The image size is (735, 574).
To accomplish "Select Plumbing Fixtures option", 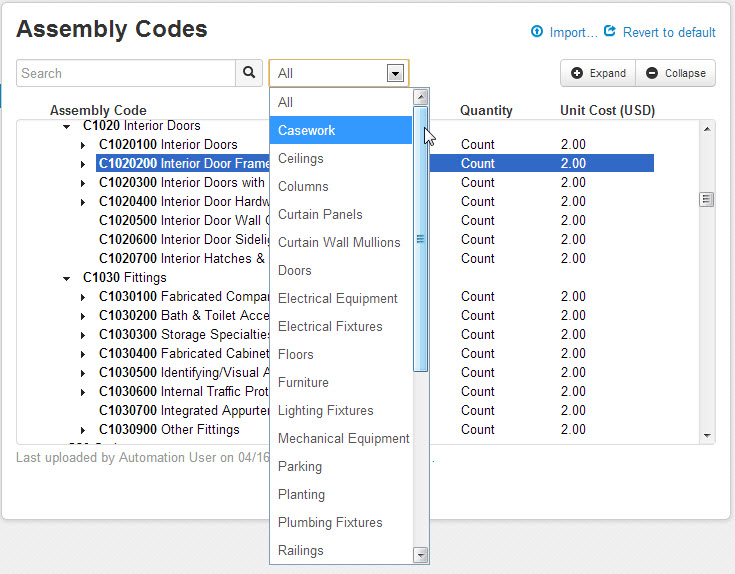I will click(x=330, y=522).
